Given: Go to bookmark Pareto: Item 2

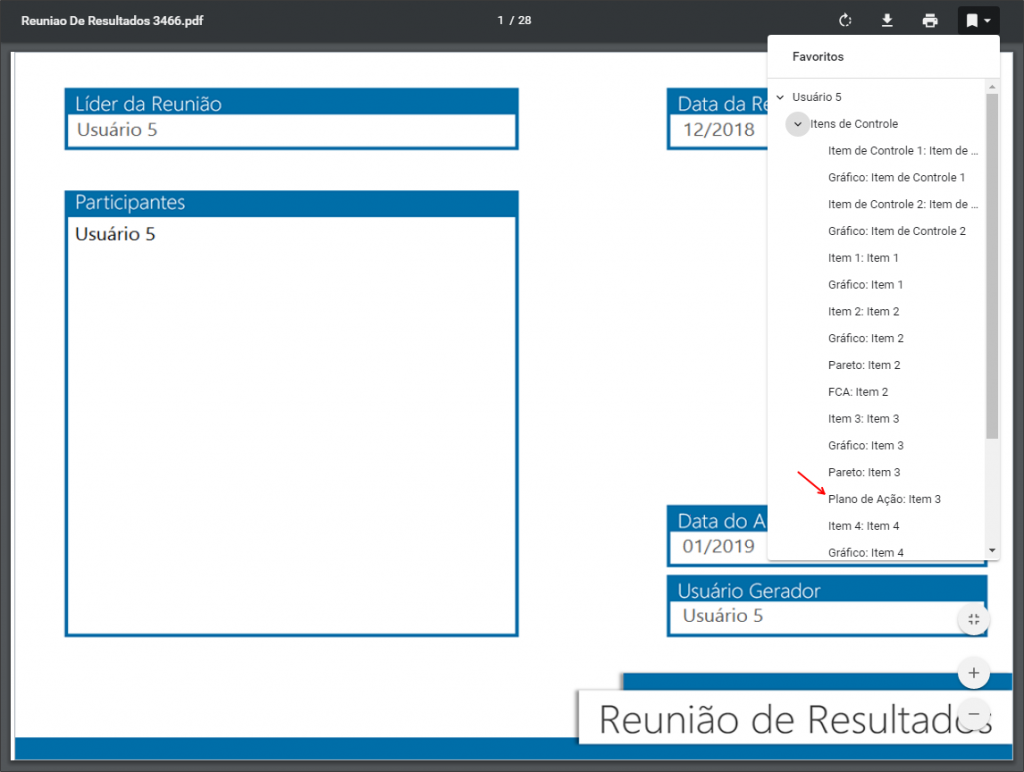Looking at the screenshot, I should [x=864, y=365].
